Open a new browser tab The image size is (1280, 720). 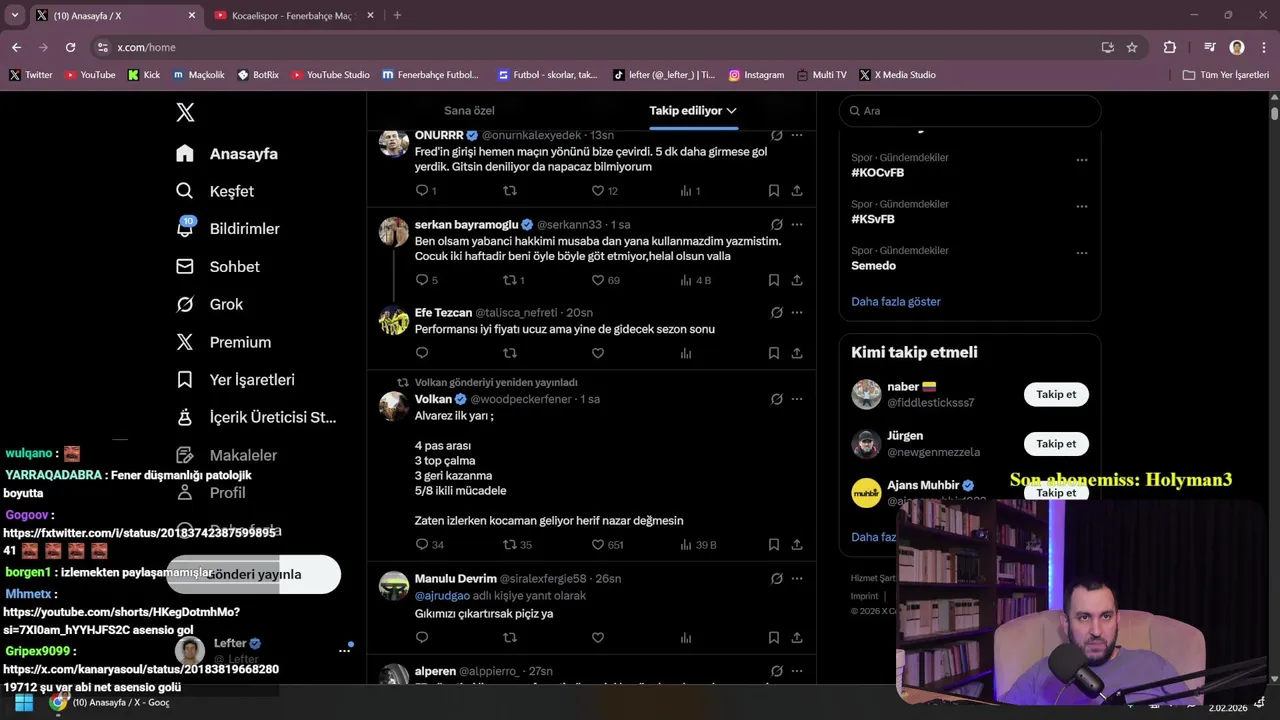pos(397,15)
